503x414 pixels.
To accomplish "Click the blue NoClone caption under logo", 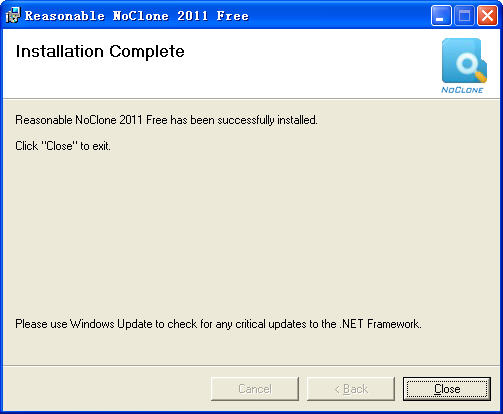I will pyautogui.click(x=462, y=90).
